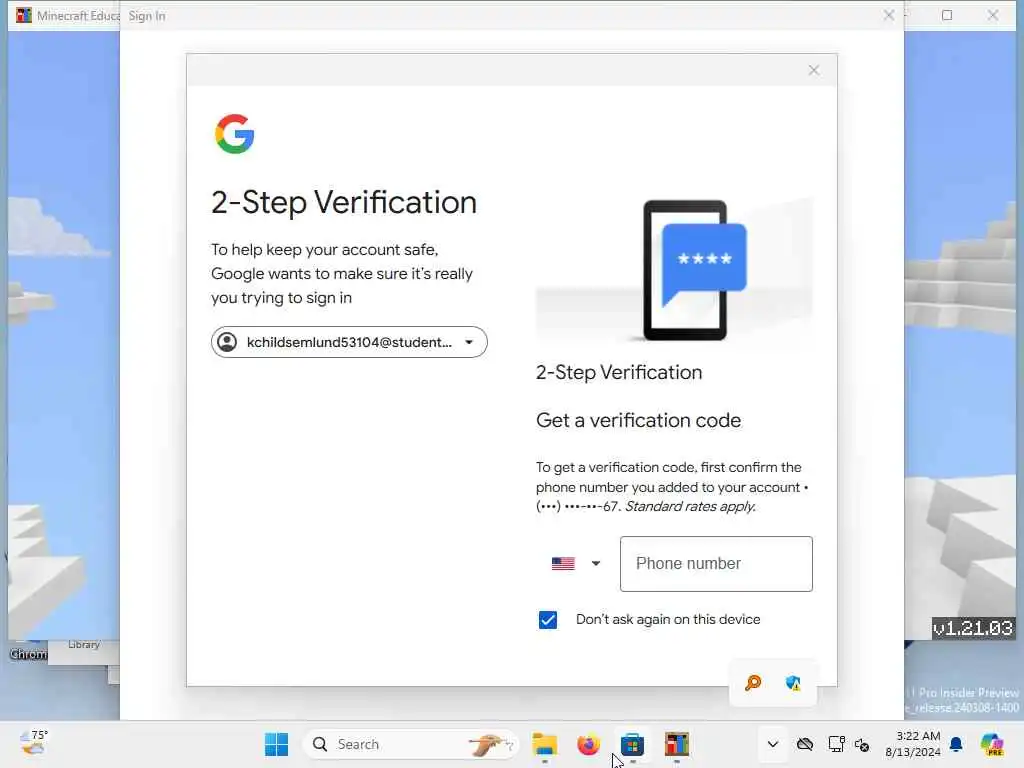
Task: Click the muted volume tray icon
Action: click(862, 744)
